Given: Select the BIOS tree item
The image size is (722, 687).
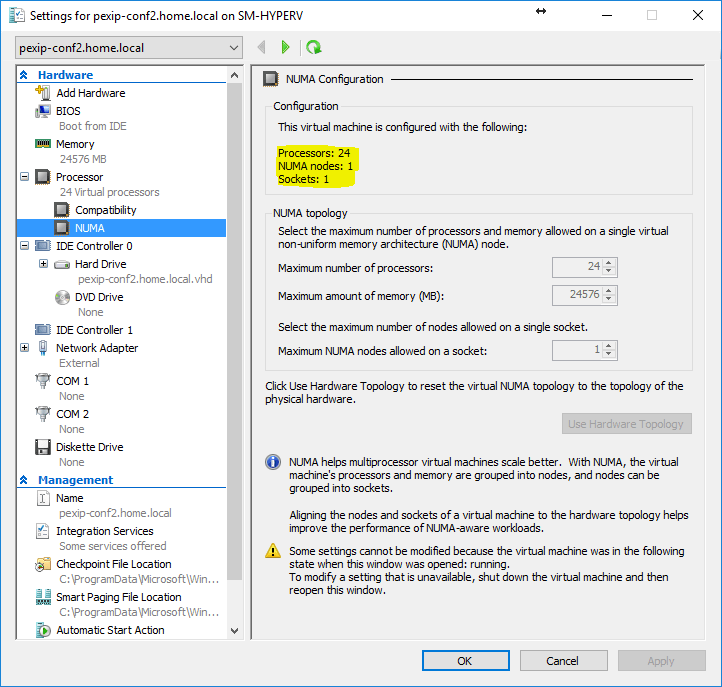Looking at the screenshot, I should [x=68, y=111].
